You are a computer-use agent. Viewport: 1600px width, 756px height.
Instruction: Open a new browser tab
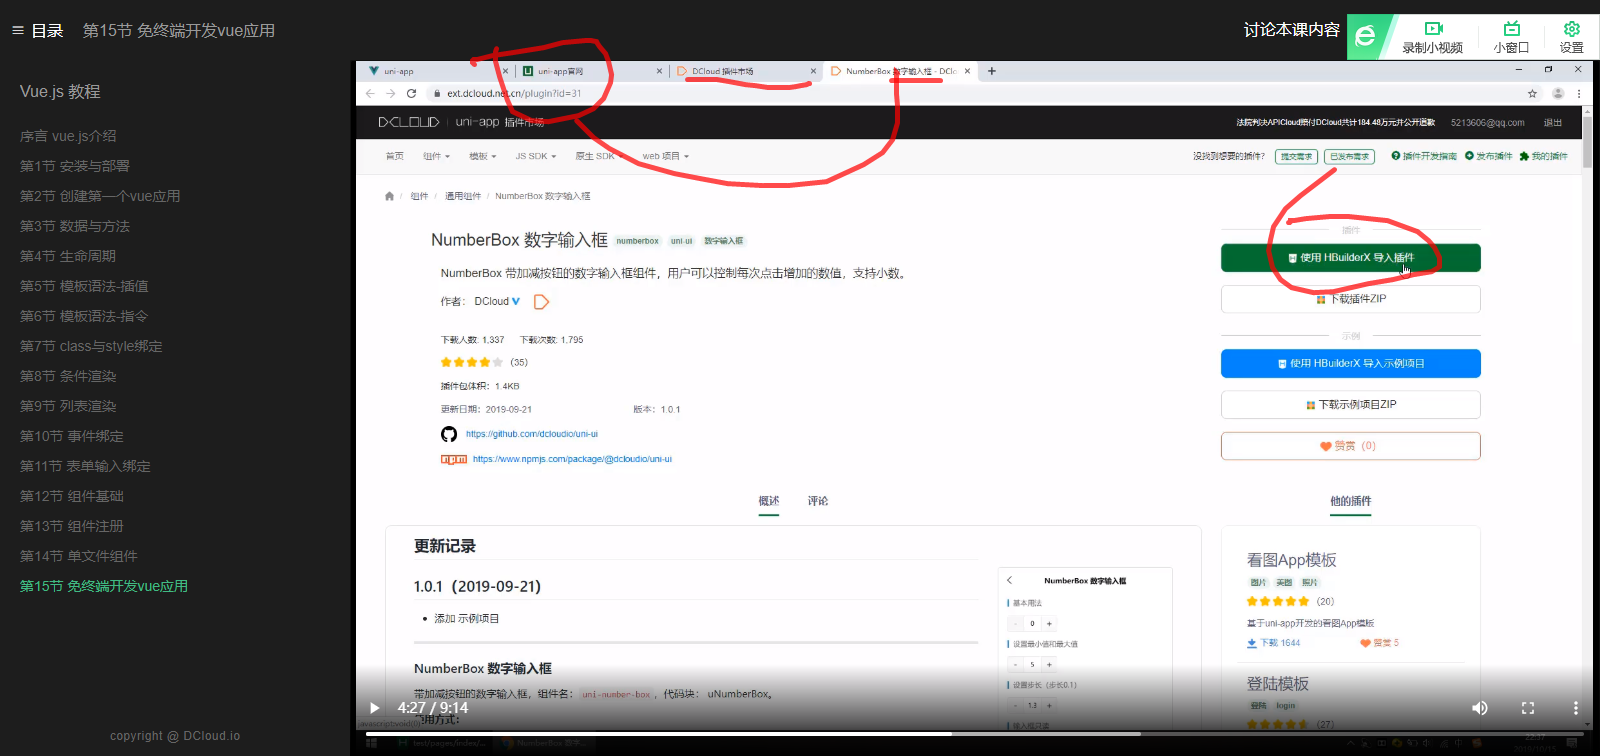coord(992,71)
